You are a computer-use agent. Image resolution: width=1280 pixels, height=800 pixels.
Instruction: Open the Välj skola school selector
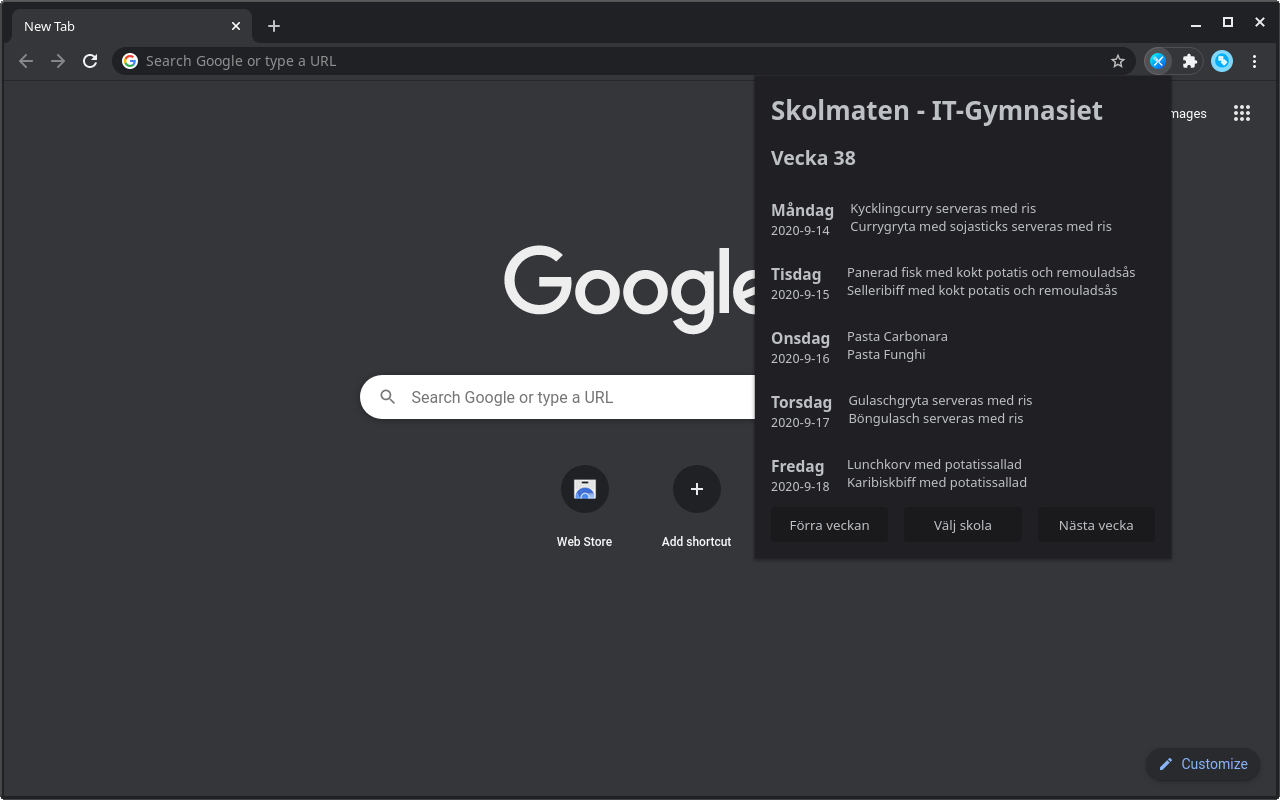[x=962, y=524]
